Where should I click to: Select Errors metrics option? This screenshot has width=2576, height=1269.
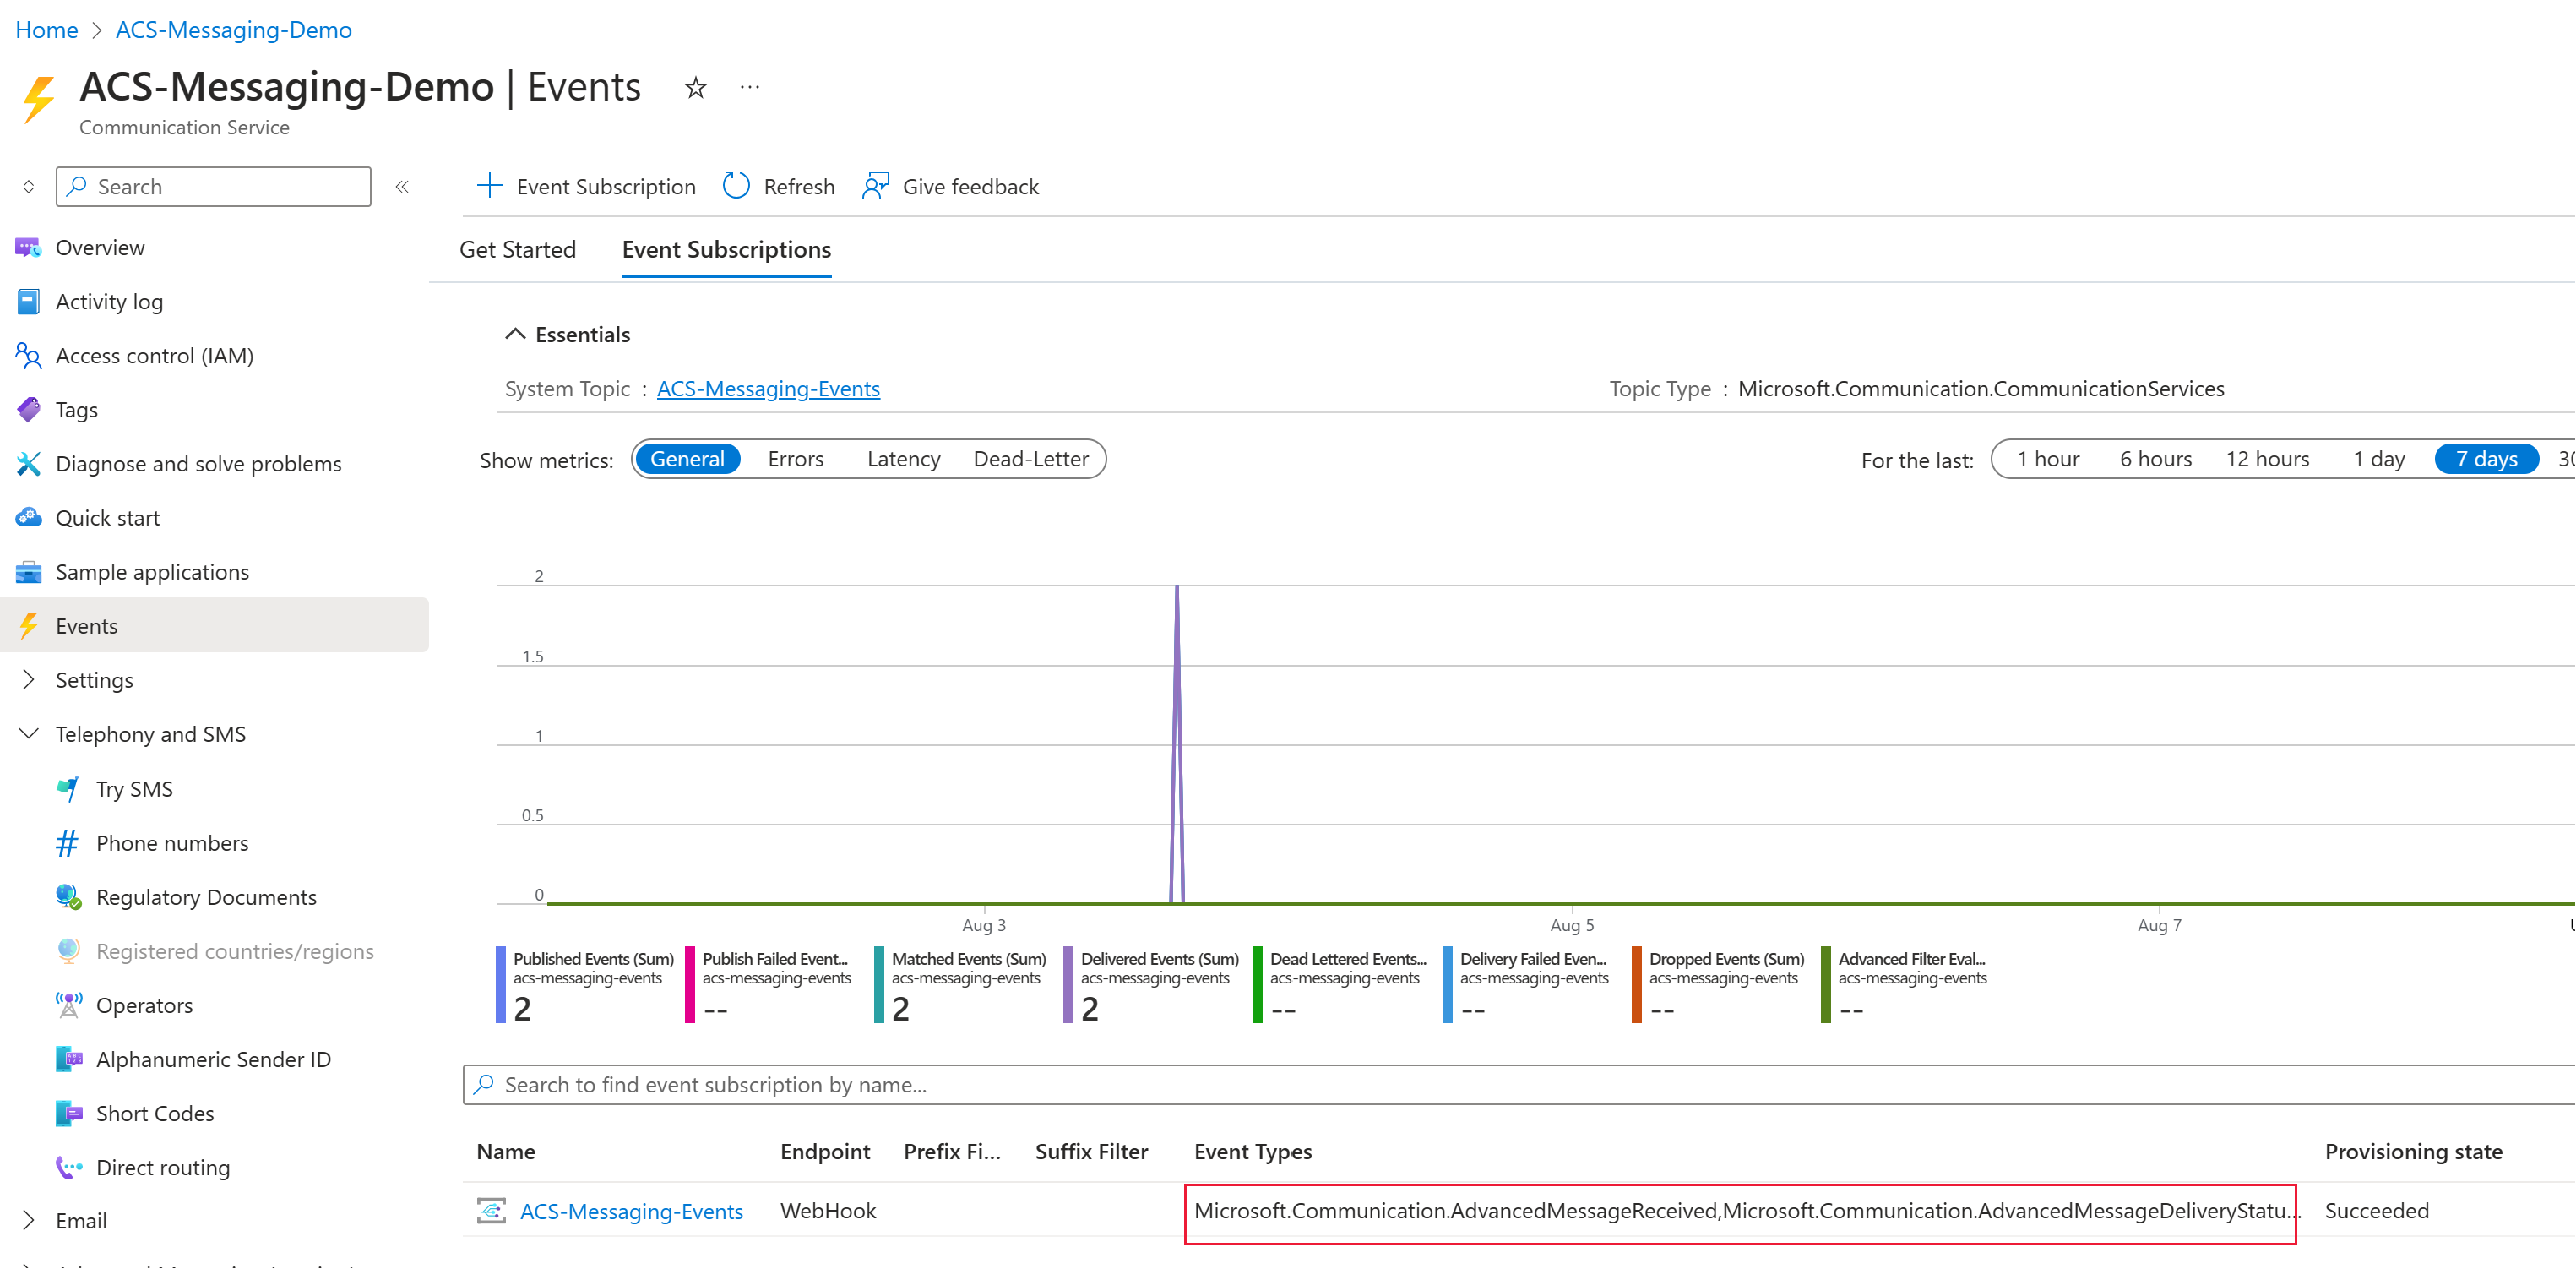pos(796,458)
